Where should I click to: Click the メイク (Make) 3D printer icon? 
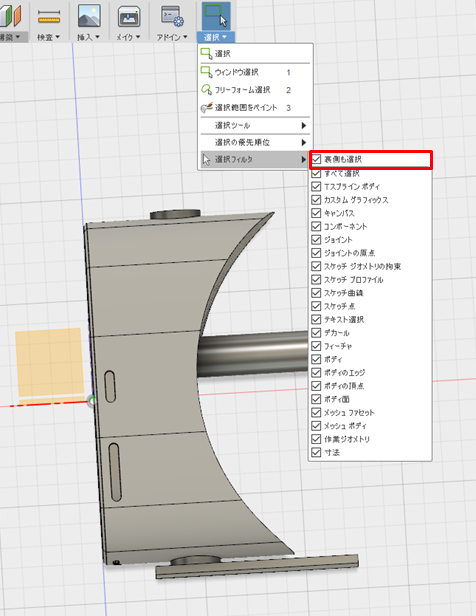tap(129, 16)
